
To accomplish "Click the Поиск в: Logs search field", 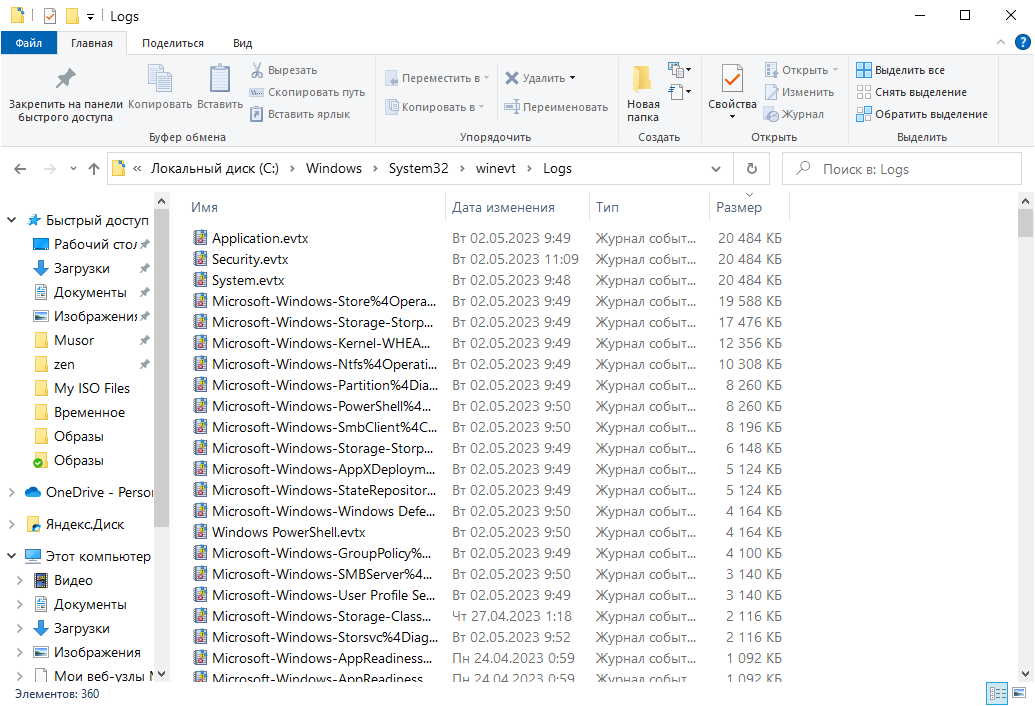I will click(902, 169).
